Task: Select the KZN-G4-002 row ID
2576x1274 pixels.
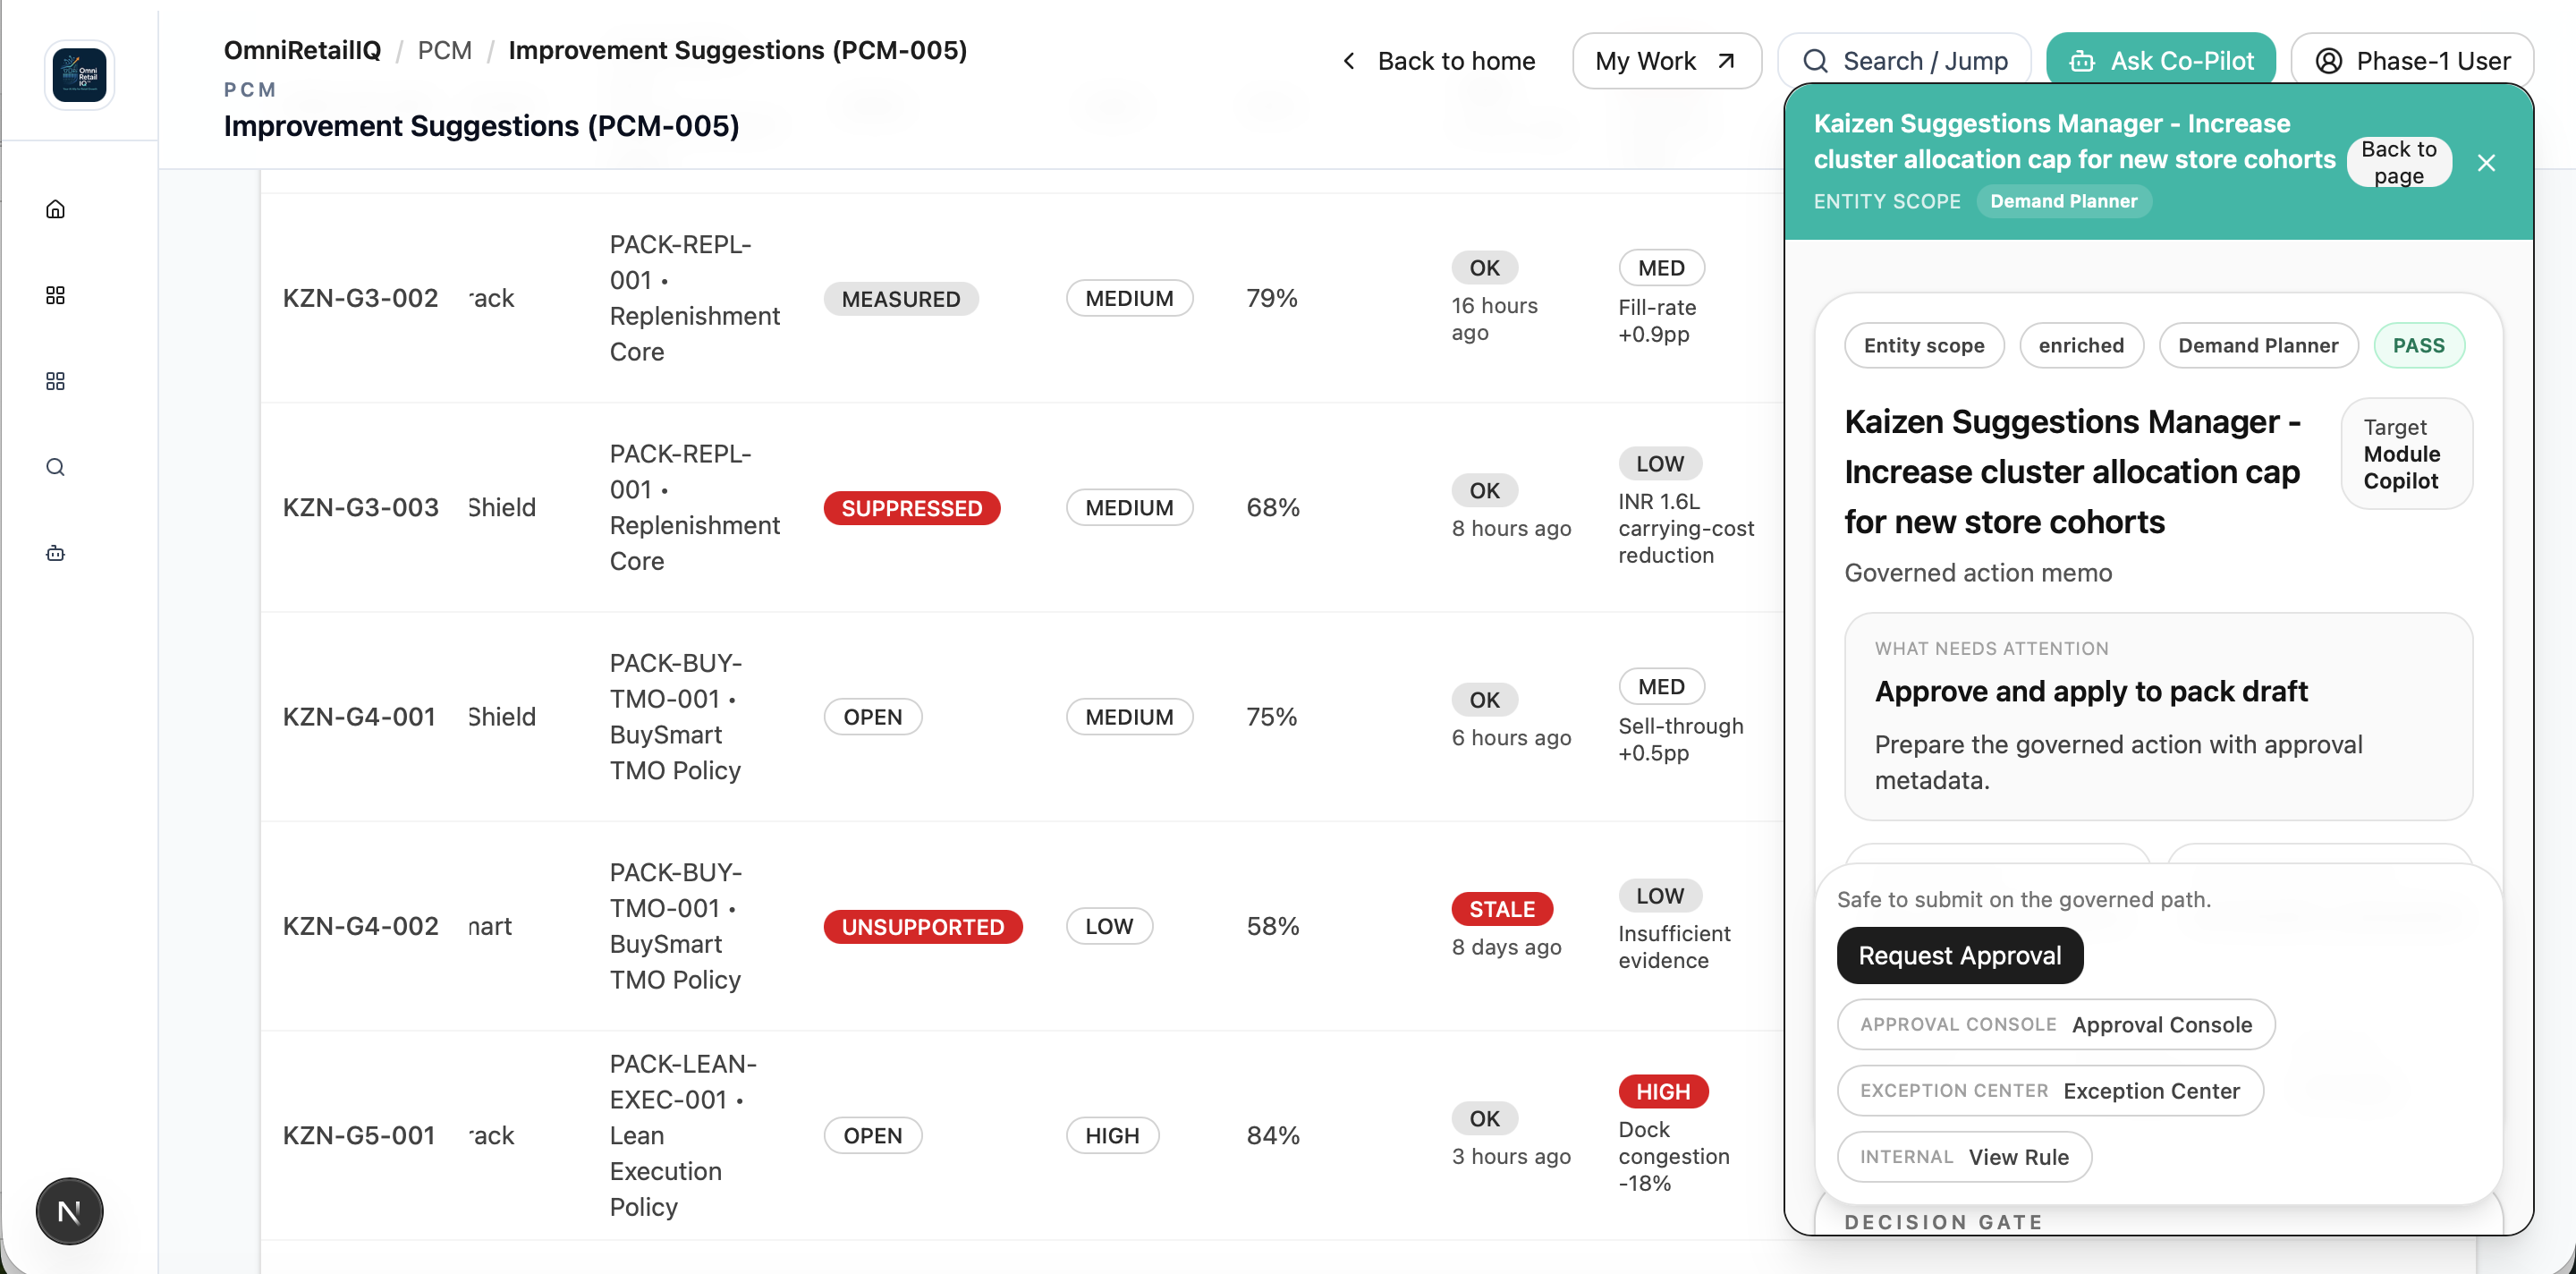Action: pyautogui.click(x=360, y=926)
